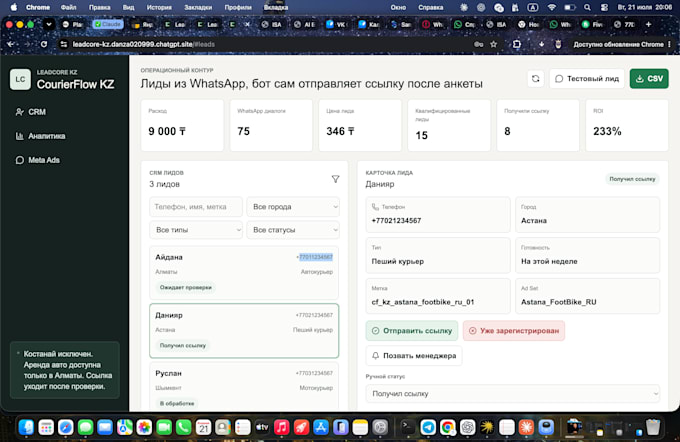Viewport: 680px width, 442px height.
Task: Click the LC logo badge
Action: point(20,79)
